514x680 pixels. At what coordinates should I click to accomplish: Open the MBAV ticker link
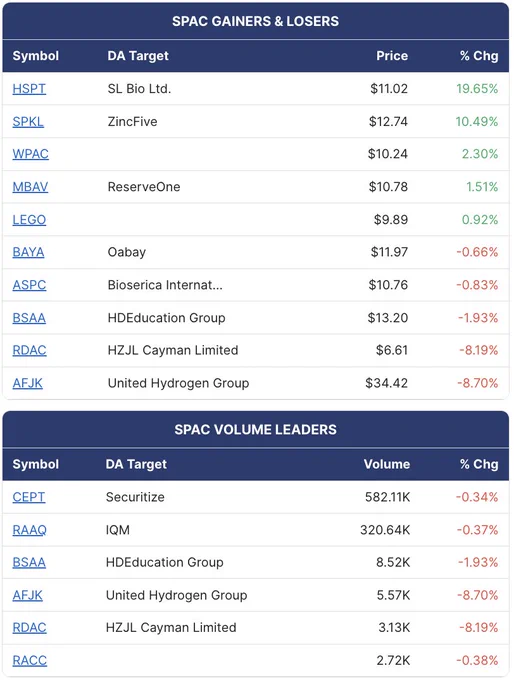[30, 187]
